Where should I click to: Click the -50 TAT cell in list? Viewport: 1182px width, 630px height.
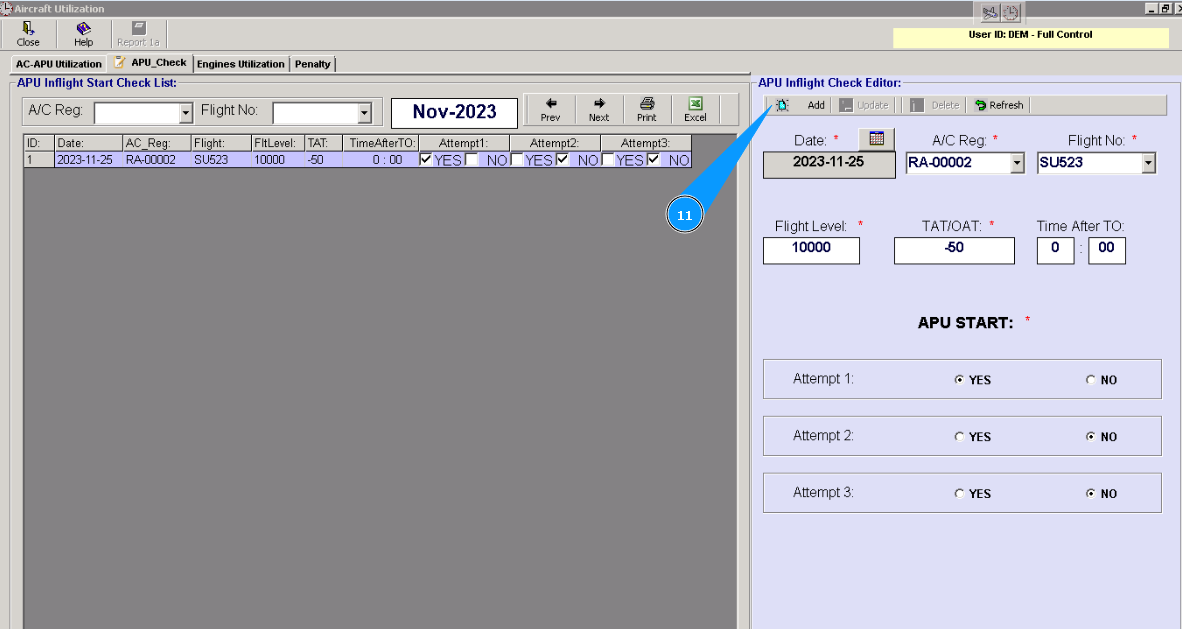323,160
